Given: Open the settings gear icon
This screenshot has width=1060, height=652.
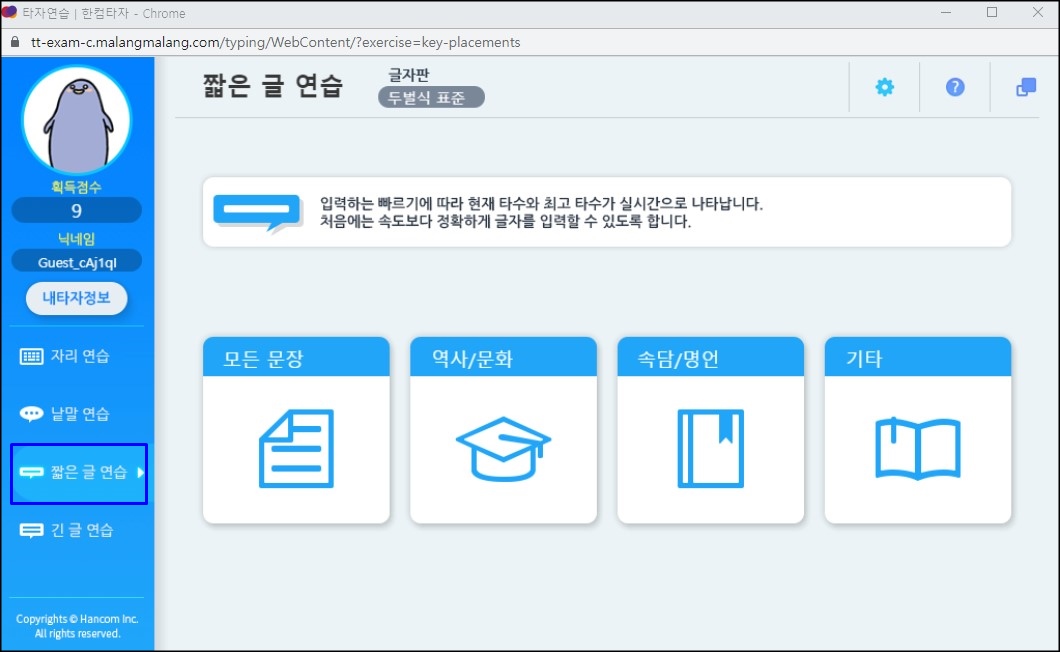Looking at the screenshot, I should coord(884,87).
